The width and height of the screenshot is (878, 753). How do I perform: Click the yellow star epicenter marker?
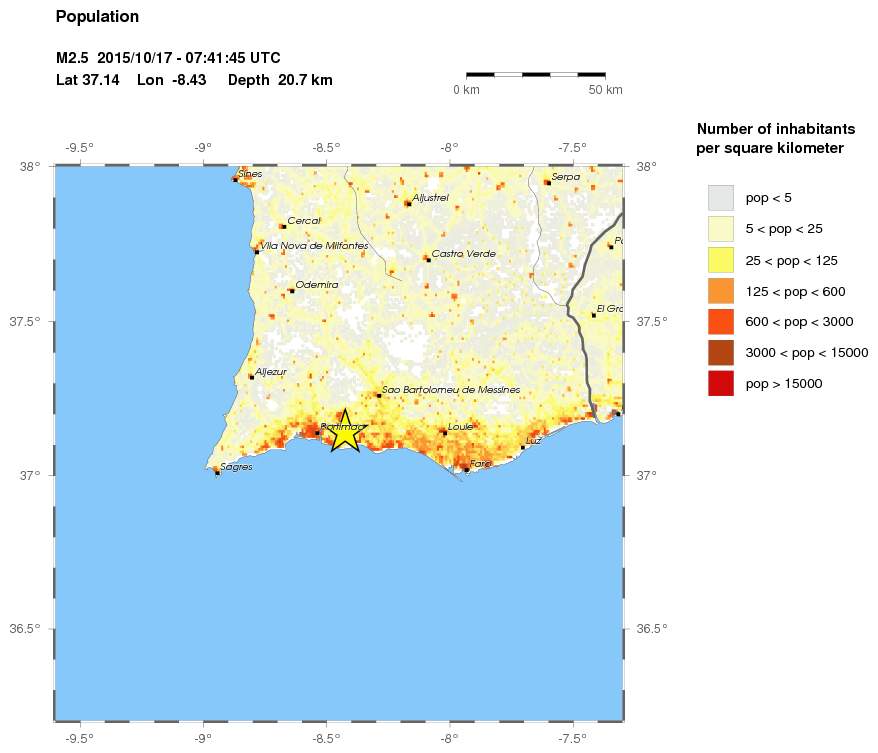coord(345,431)
